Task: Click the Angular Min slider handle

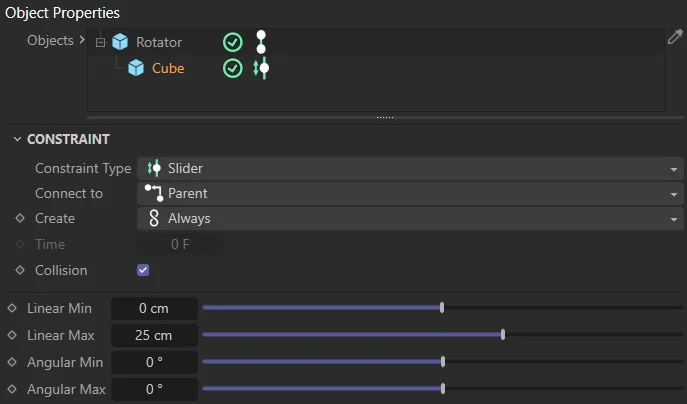Action: click(443, 362)
